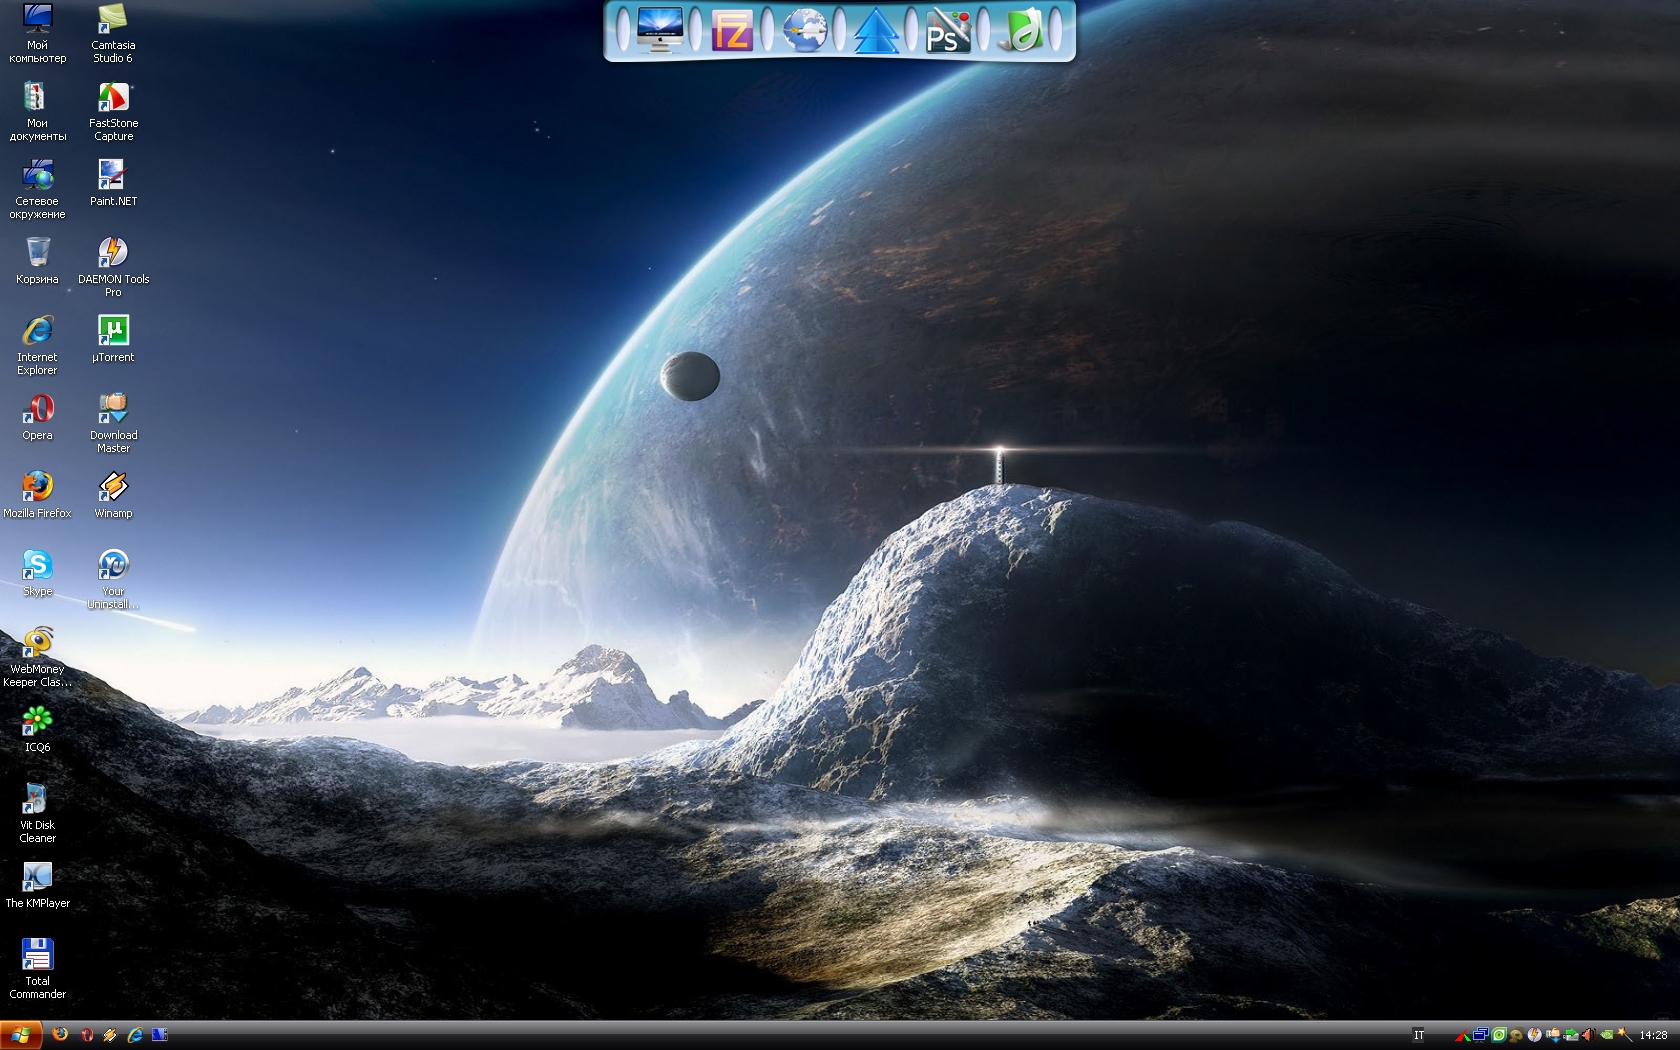
Task: Launch Photoshop from the top dock
Action: tap(948, 30)
